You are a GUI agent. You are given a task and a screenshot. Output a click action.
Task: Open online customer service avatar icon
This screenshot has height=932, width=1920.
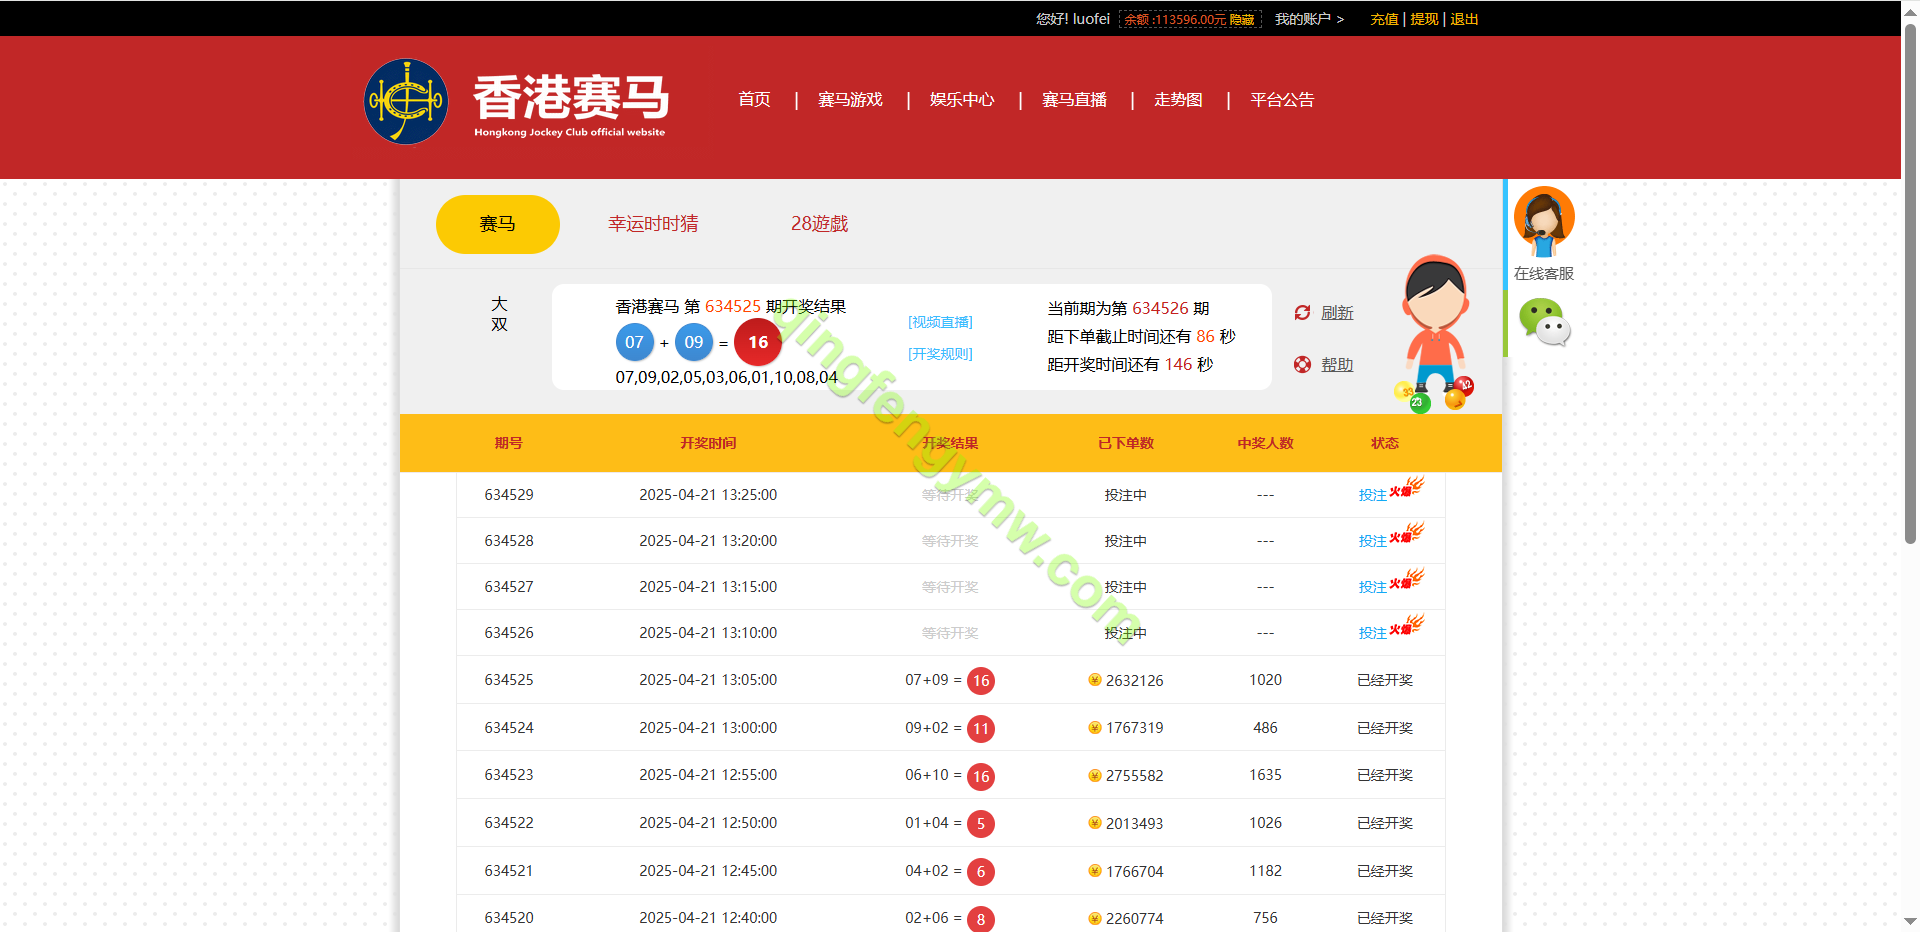(1543, 221)
